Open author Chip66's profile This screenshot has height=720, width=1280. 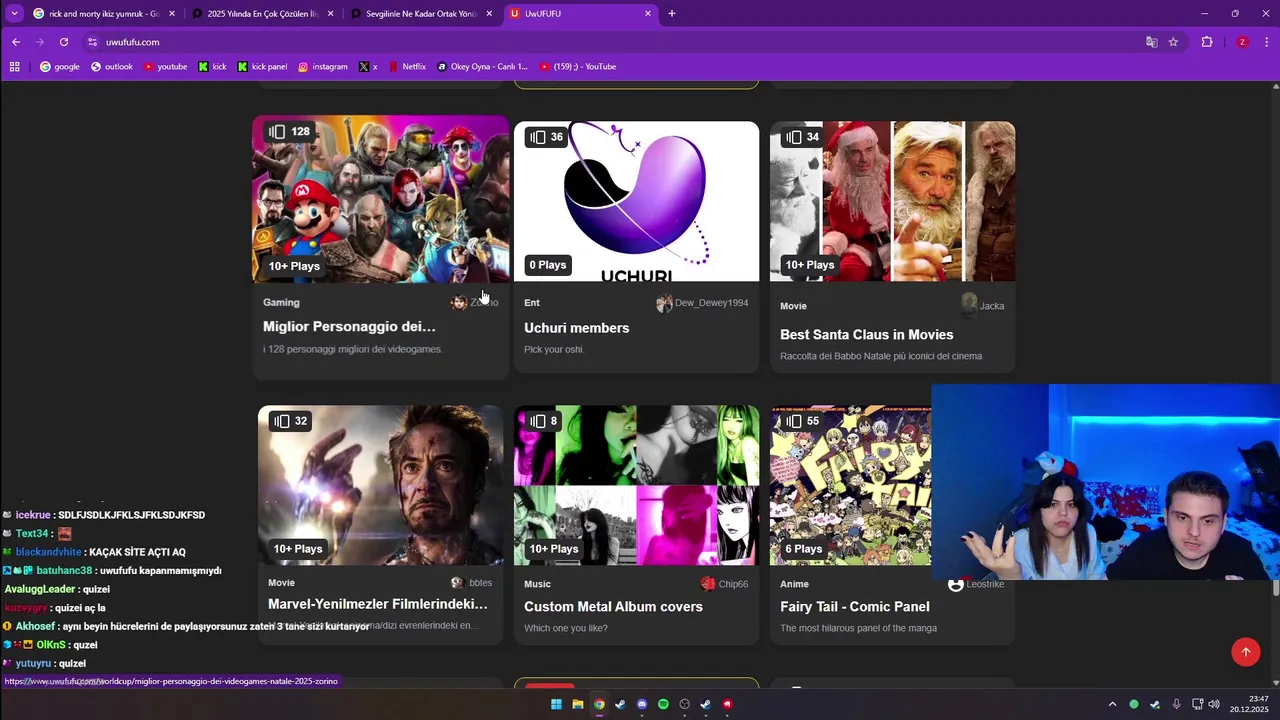click(x=724, y=584)
